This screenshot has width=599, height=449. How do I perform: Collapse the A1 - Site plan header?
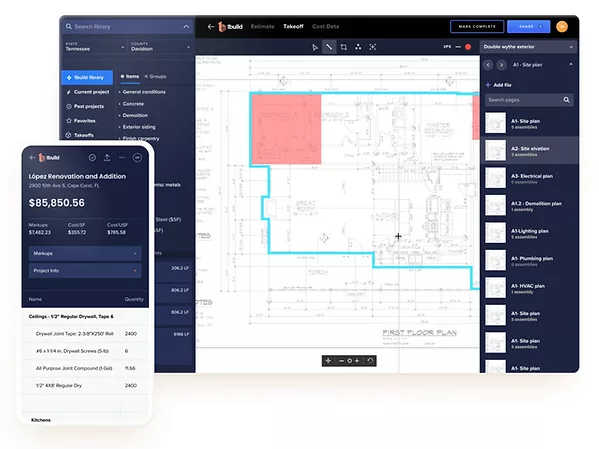pos(570,65)
